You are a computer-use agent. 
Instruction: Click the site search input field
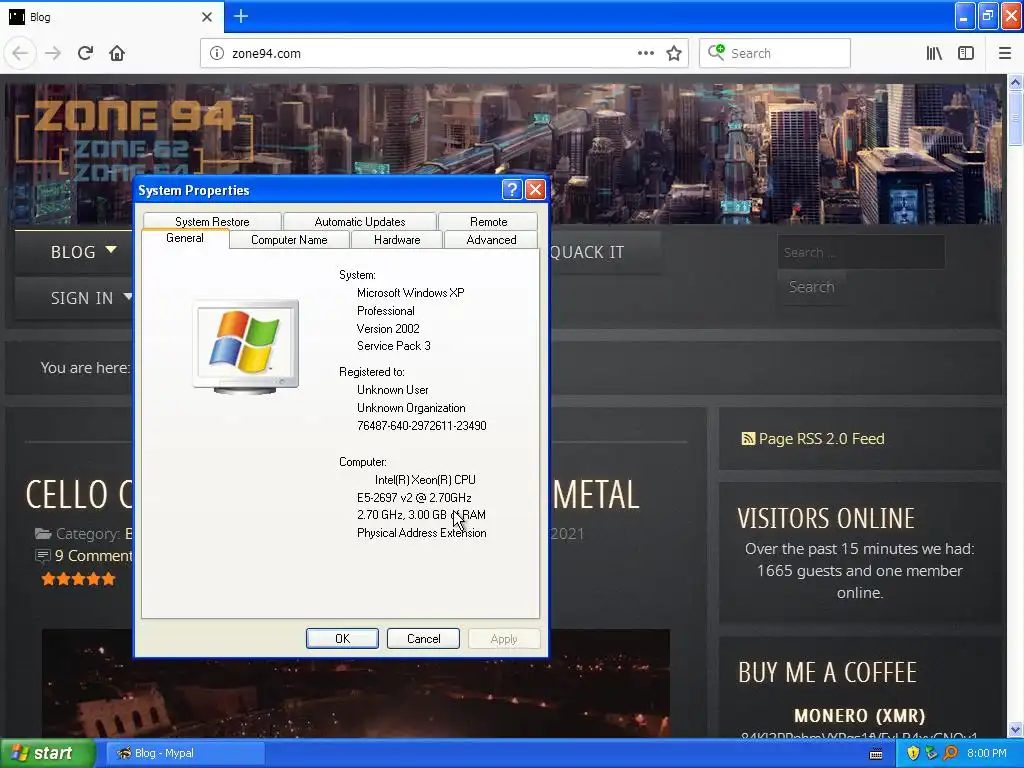click(861, 252)
